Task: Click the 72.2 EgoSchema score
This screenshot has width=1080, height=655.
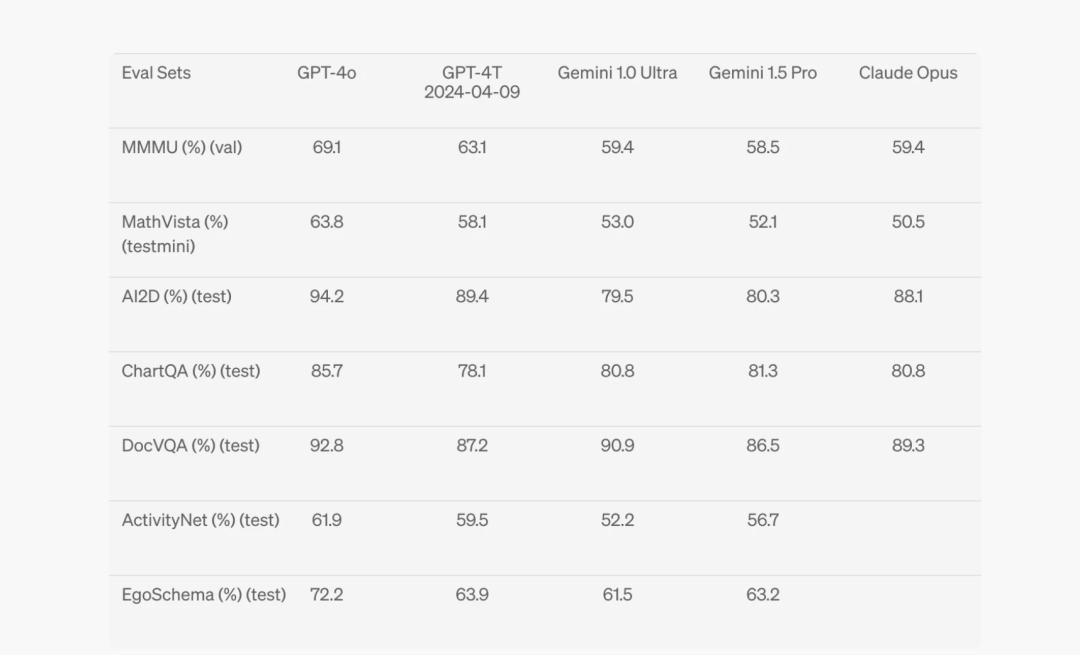Action: pyautogui.click(x=326, y=594)
